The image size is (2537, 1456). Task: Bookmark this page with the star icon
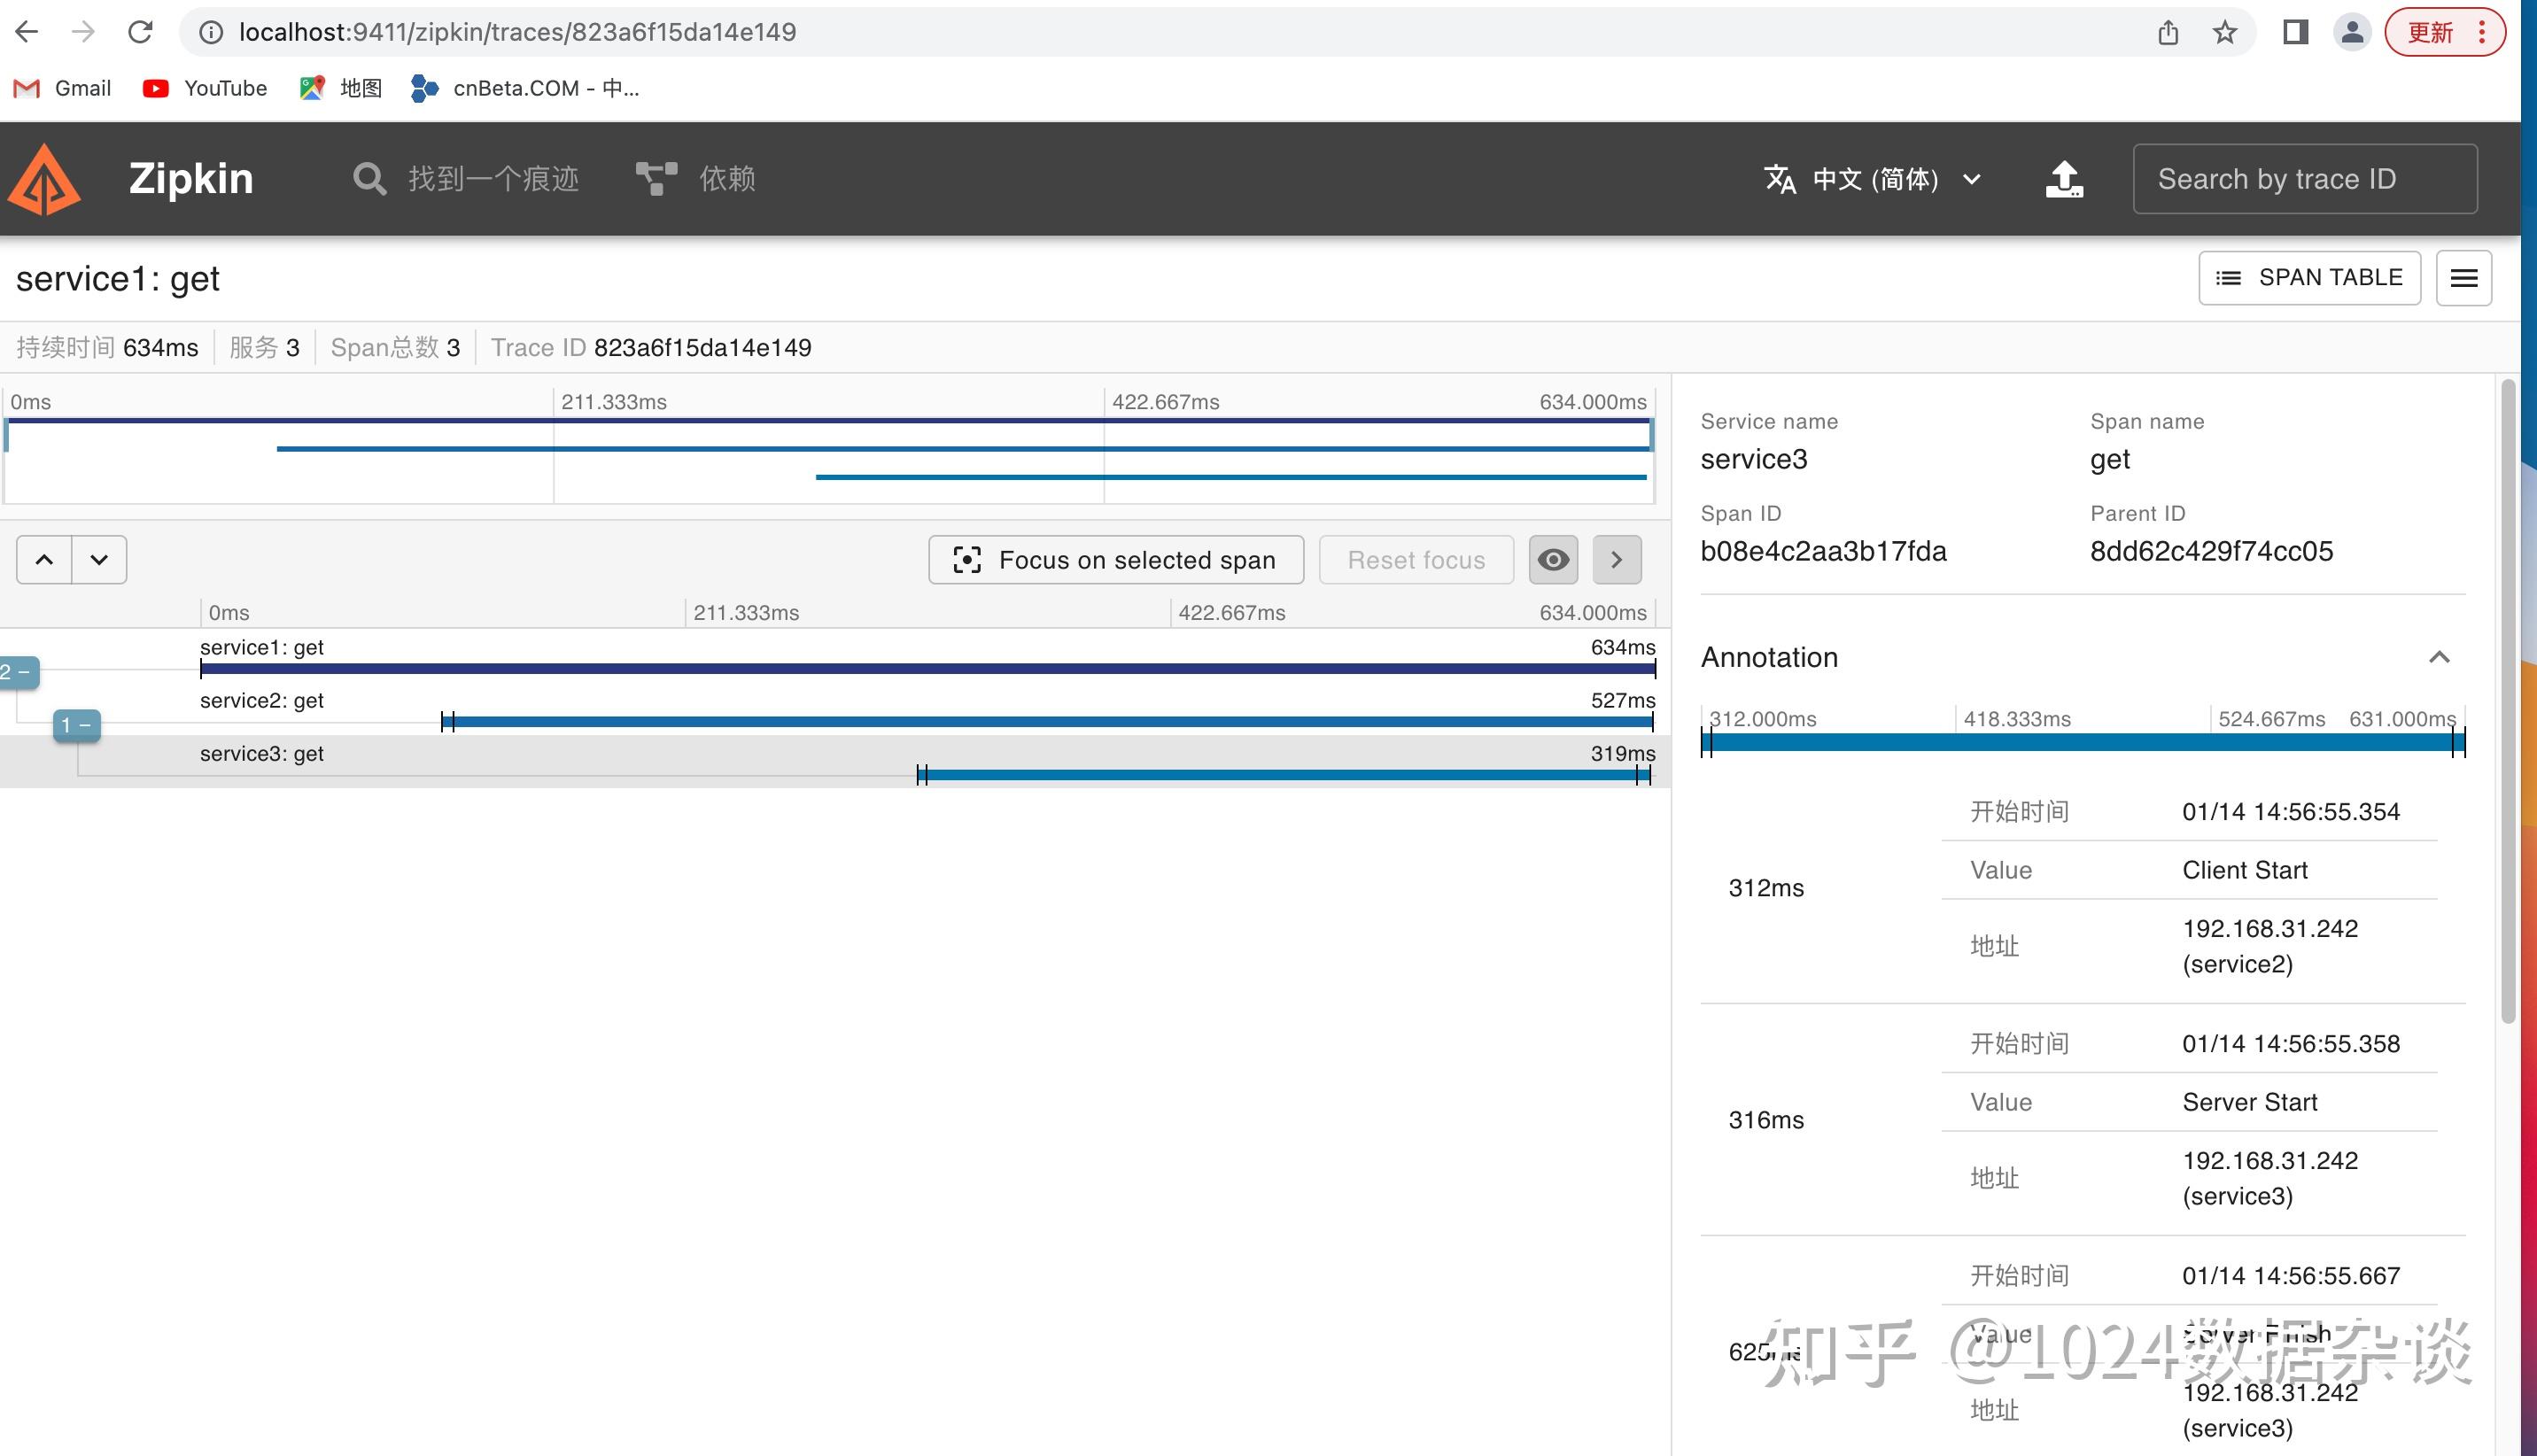(x=2224, y=33)
